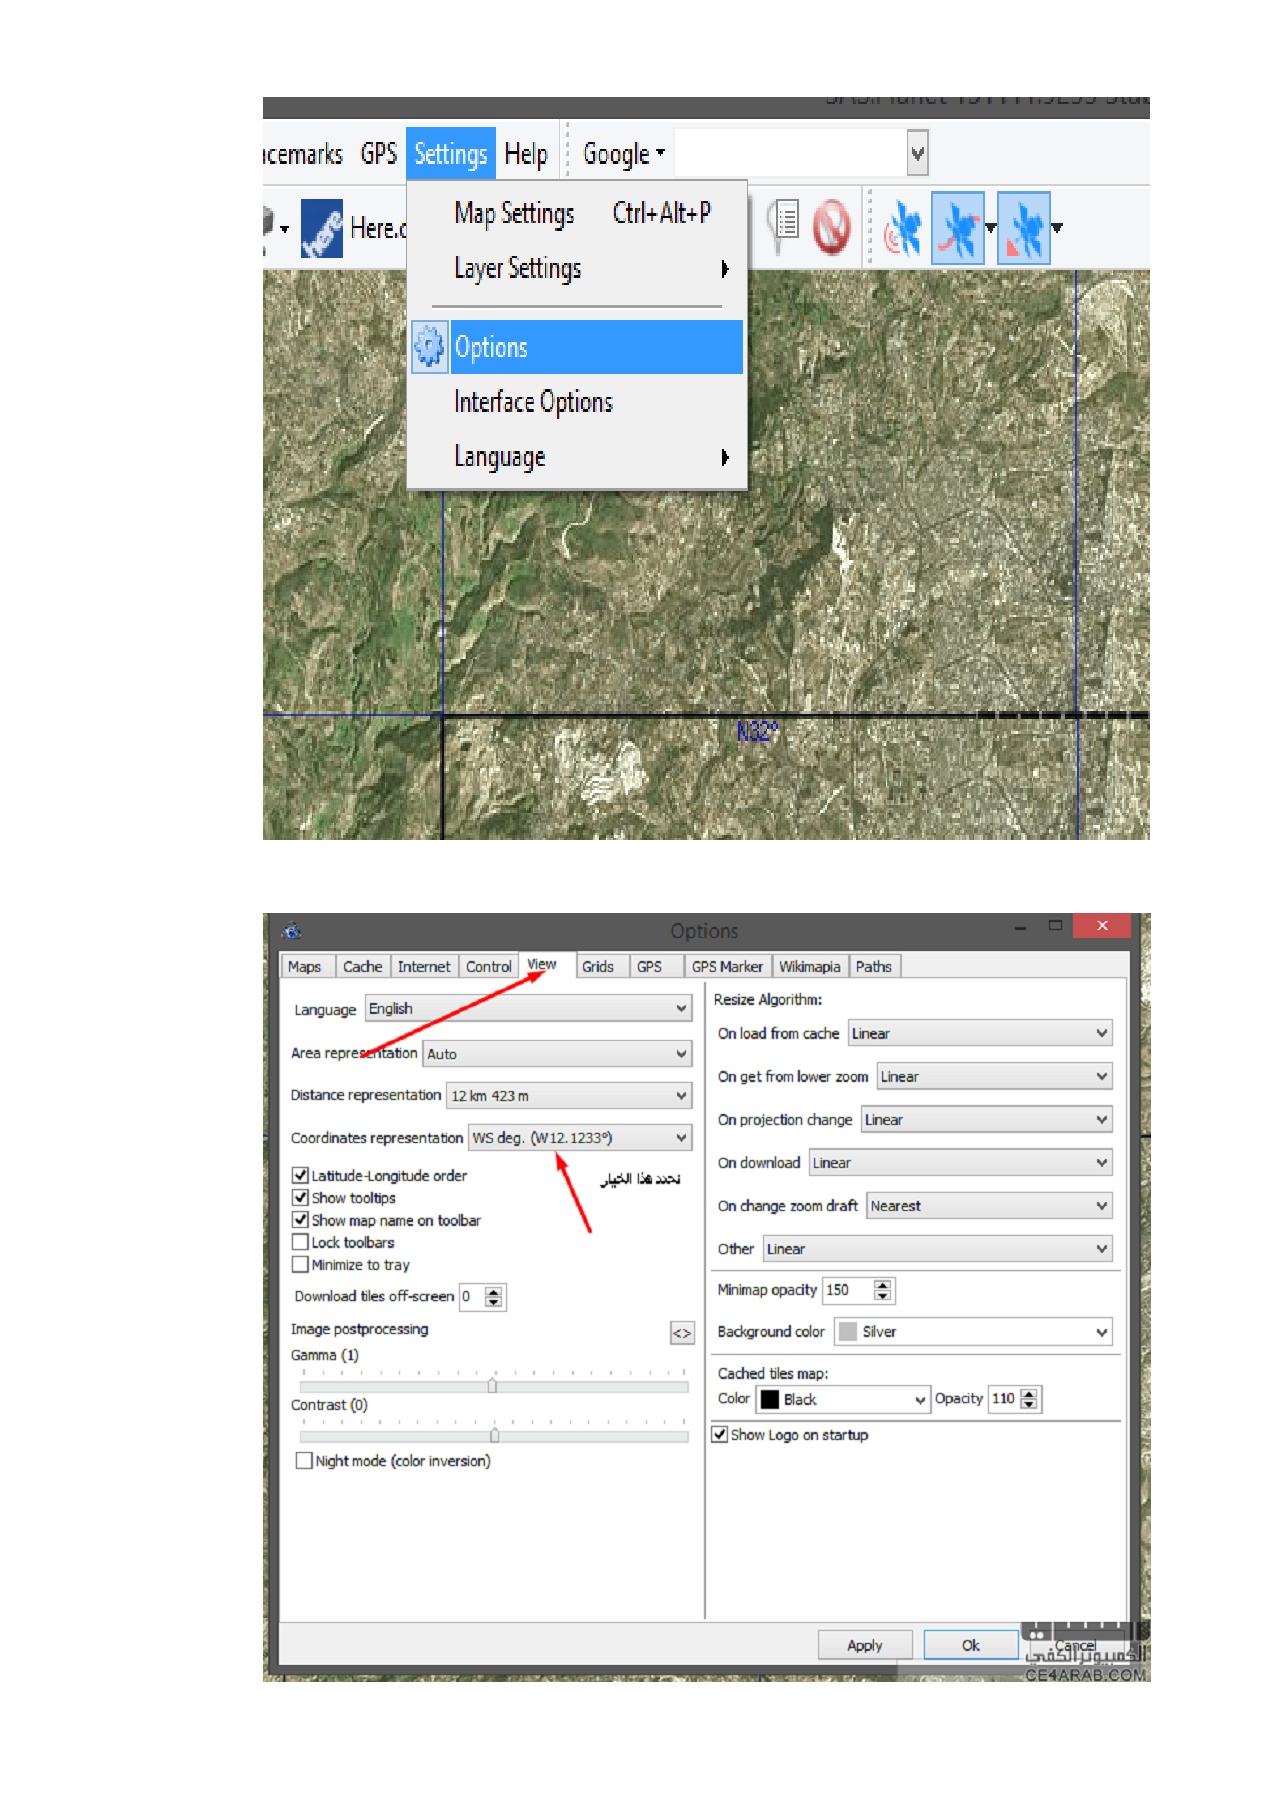Toggle the GPS satellite track recording icon
Screen dimensions: 1273x1800
pyautogui.click(x=958, y=229)
